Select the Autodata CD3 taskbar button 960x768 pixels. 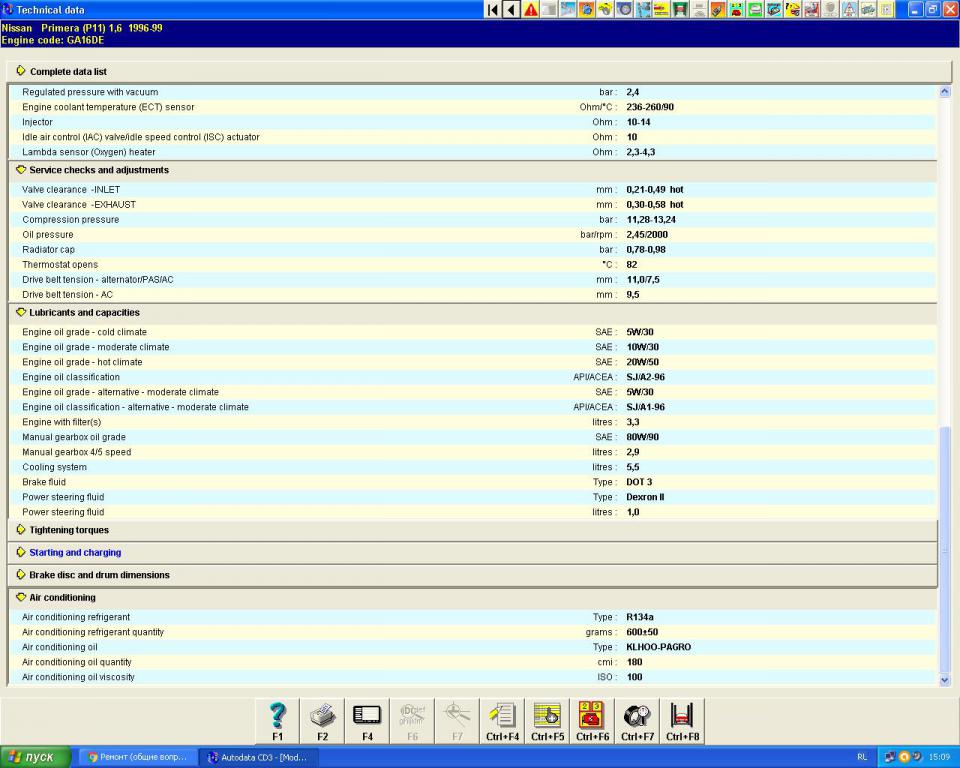point(258,758)
